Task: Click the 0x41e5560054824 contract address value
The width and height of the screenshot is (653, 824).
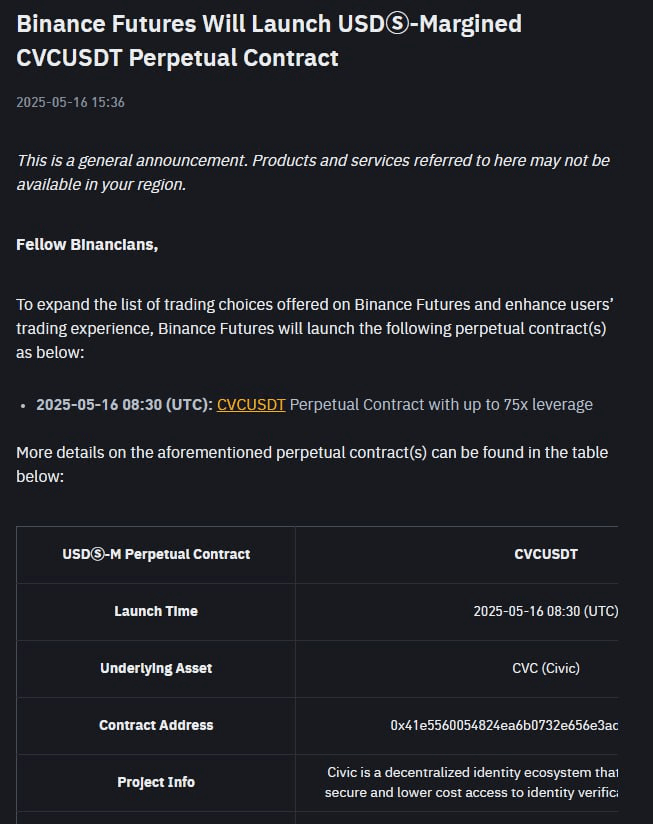Action: (x=504, y=725)
